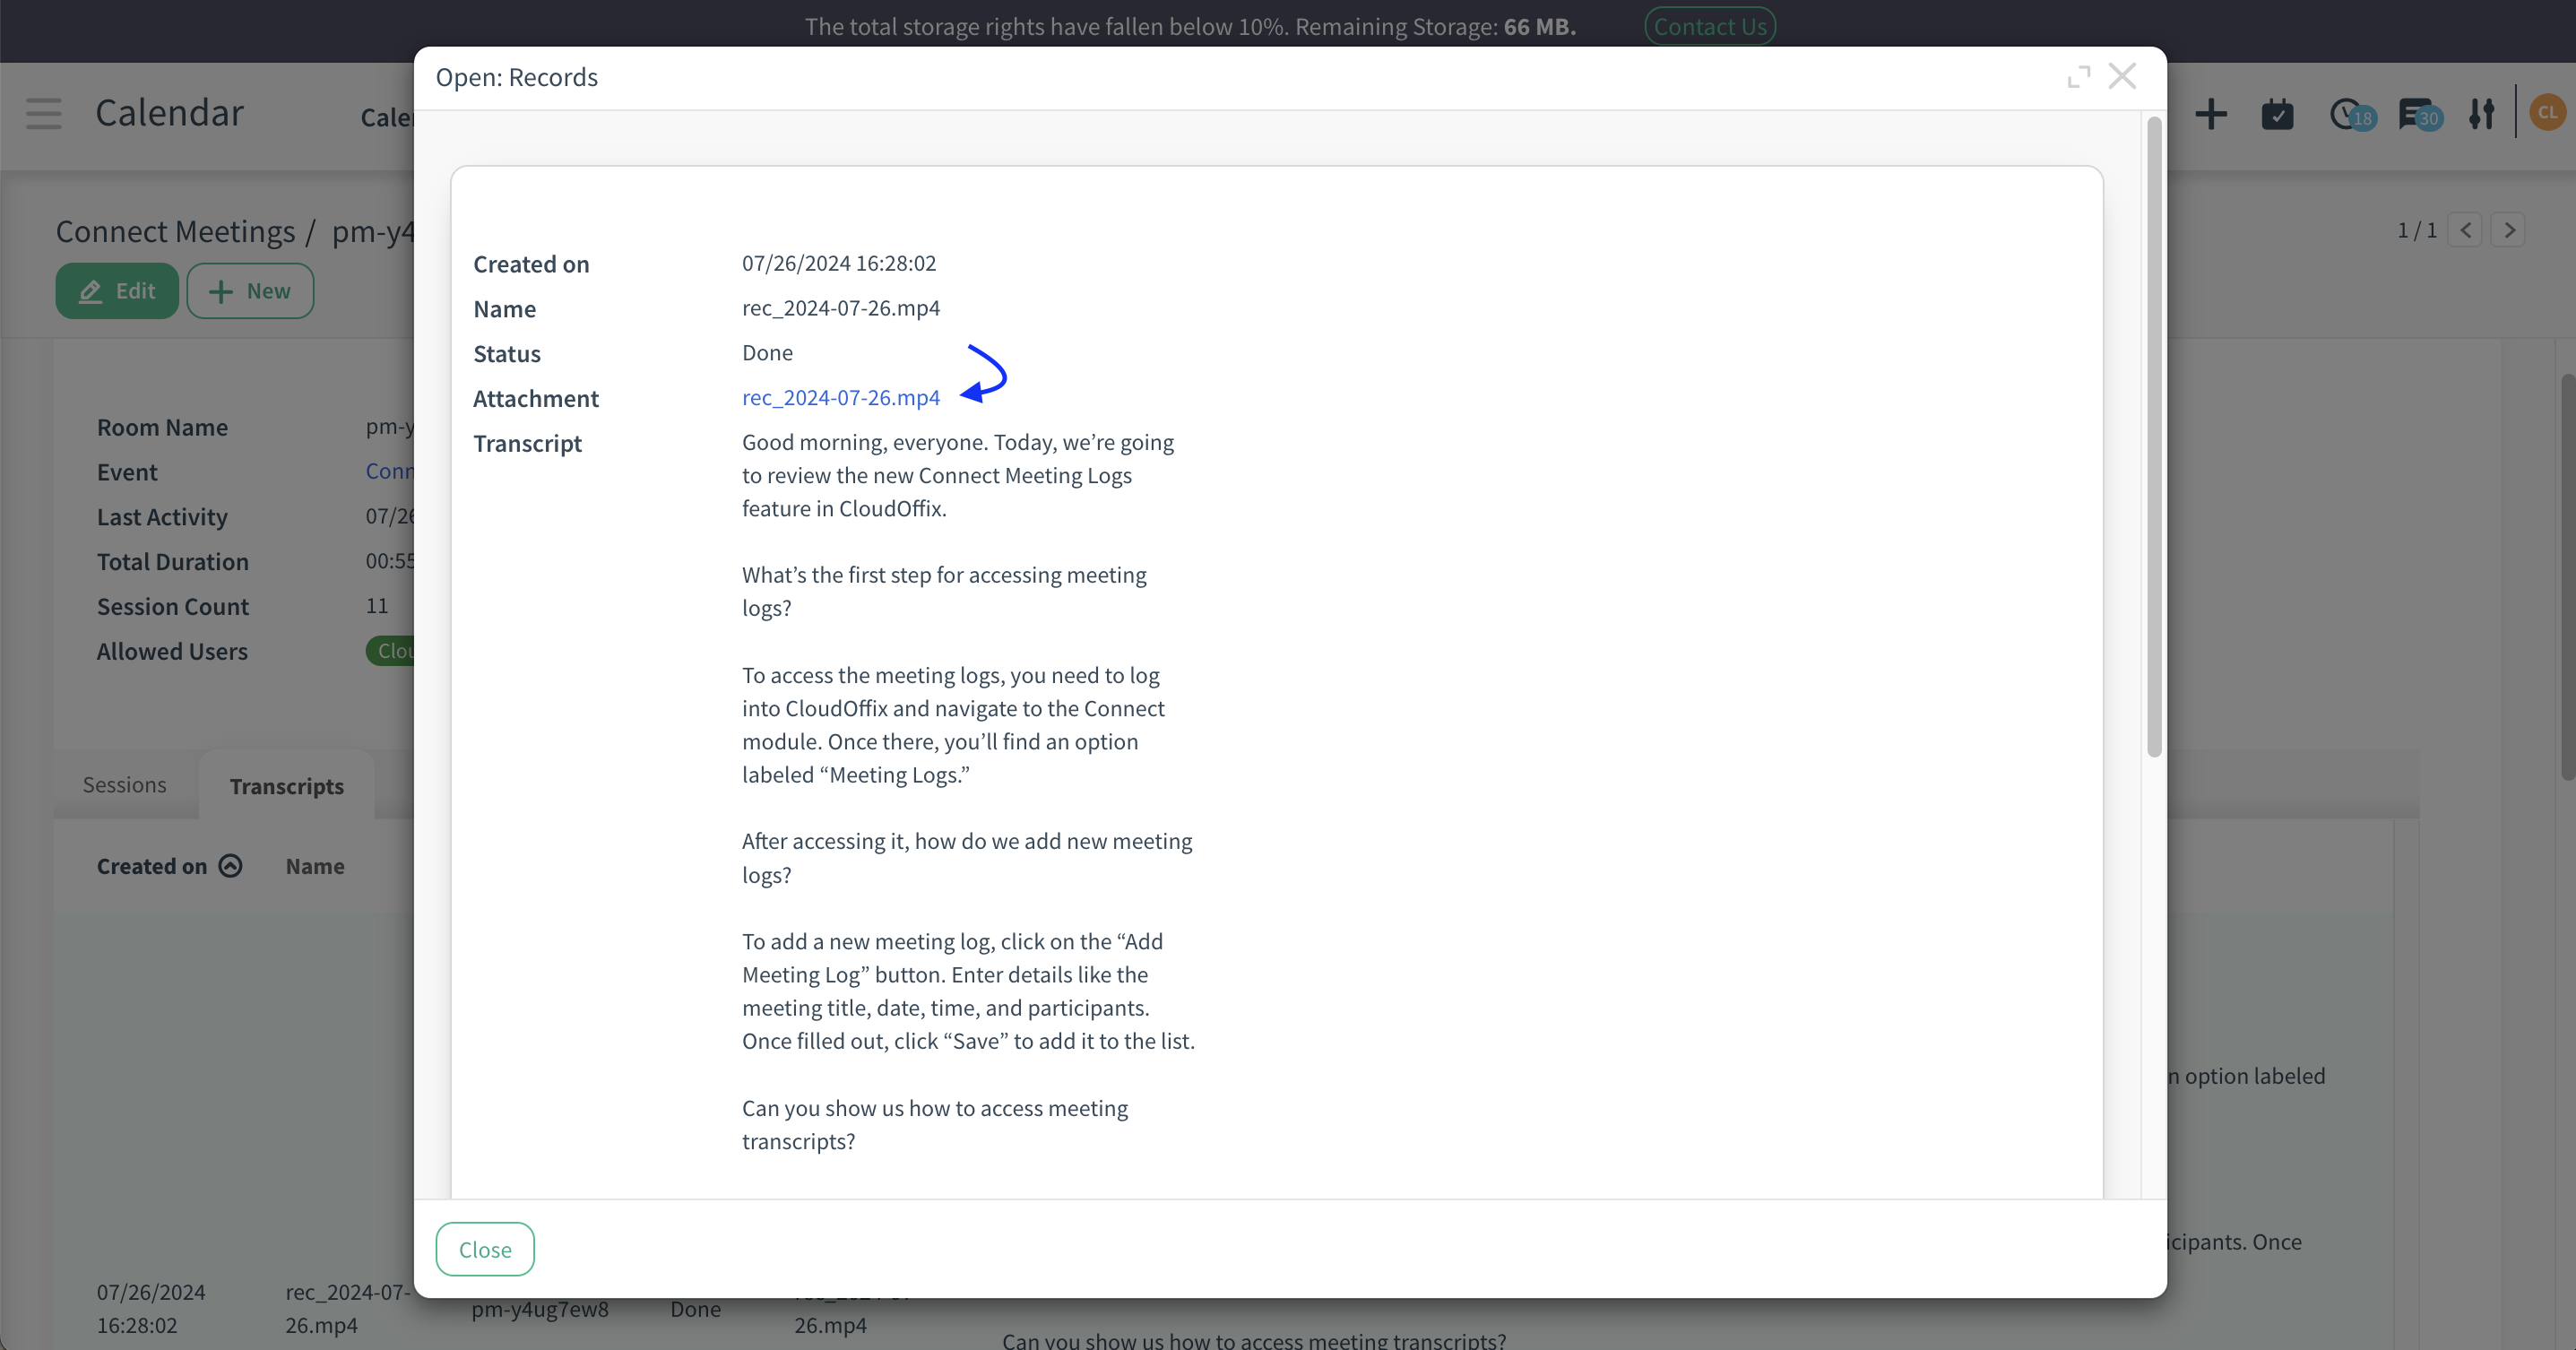Switch to the Sessions tab
This screenshot has width=2576, height=1350.
[x=125, y=784]
